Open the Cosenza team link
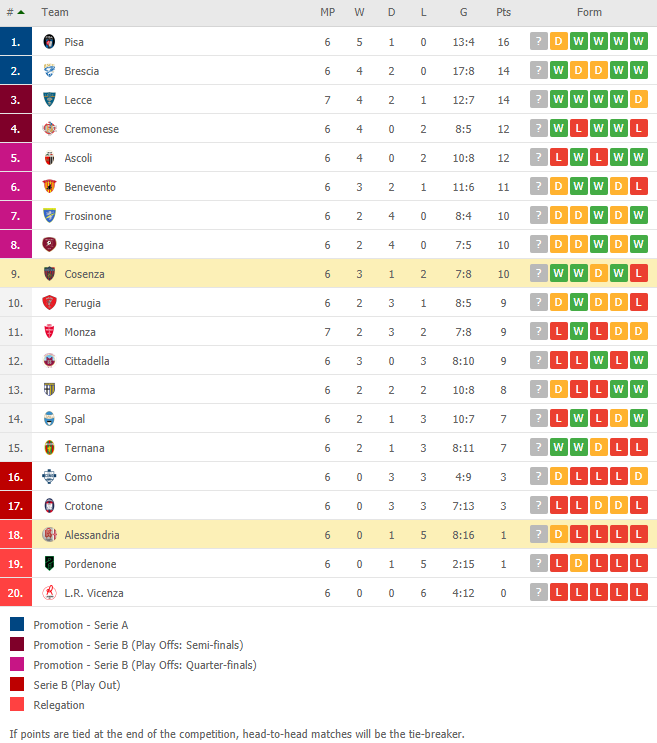This screenshot has width=657, height=743. click(x=84, y=274)
